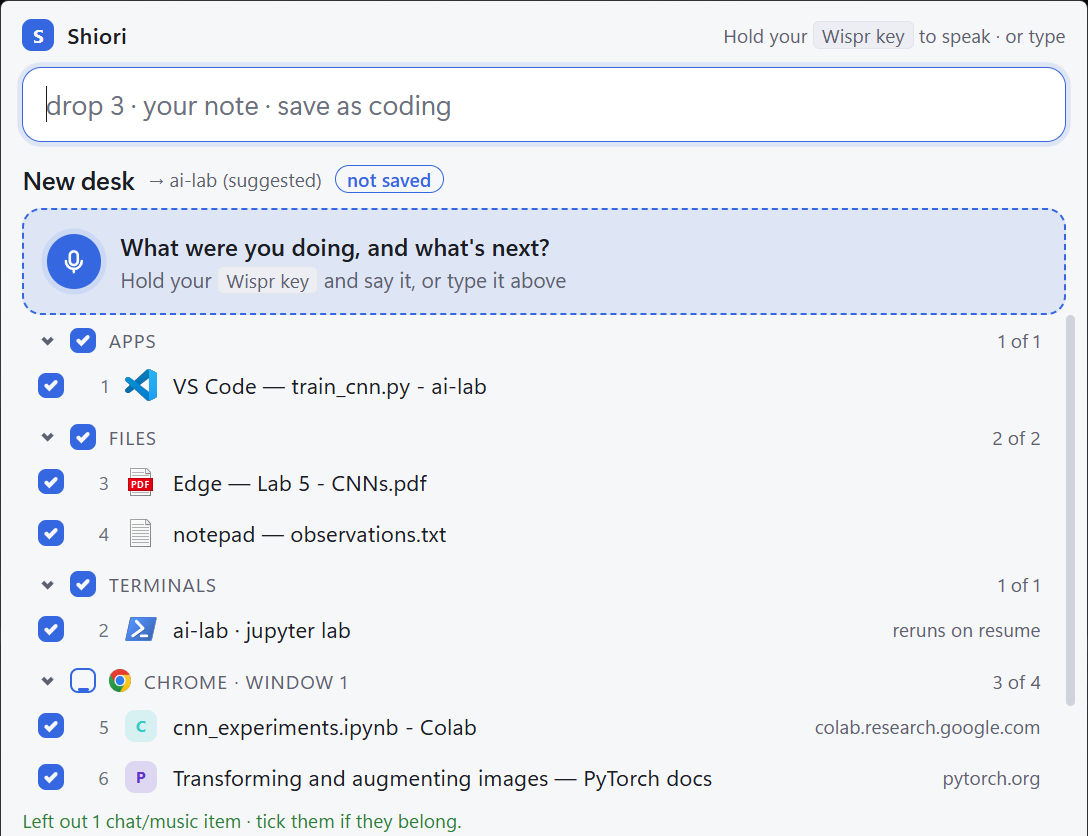1088x836 pixels.
Task: Click the APPS section label
Action: click(133, 341)
